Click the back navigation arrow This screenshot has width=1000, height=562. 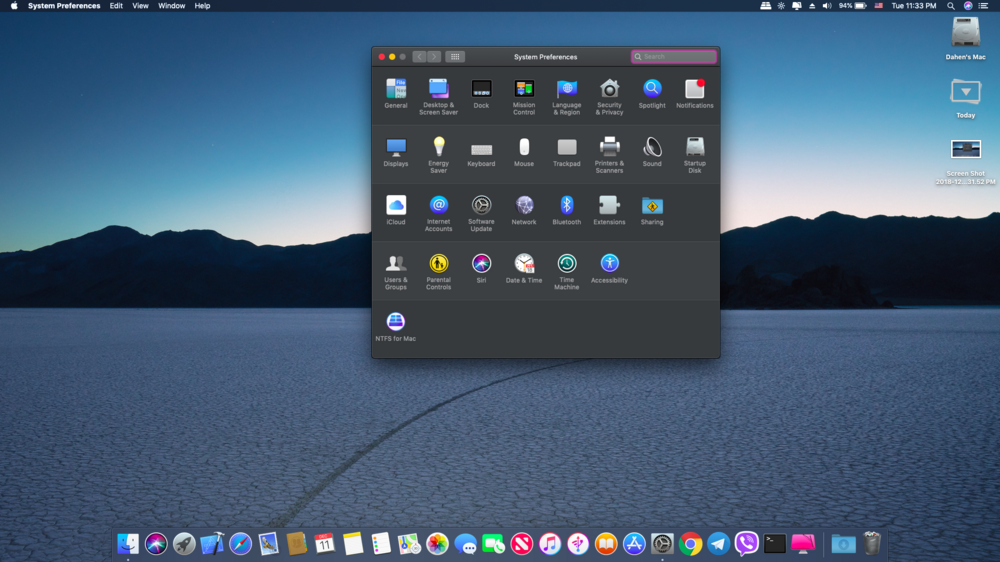click(420, 57)
